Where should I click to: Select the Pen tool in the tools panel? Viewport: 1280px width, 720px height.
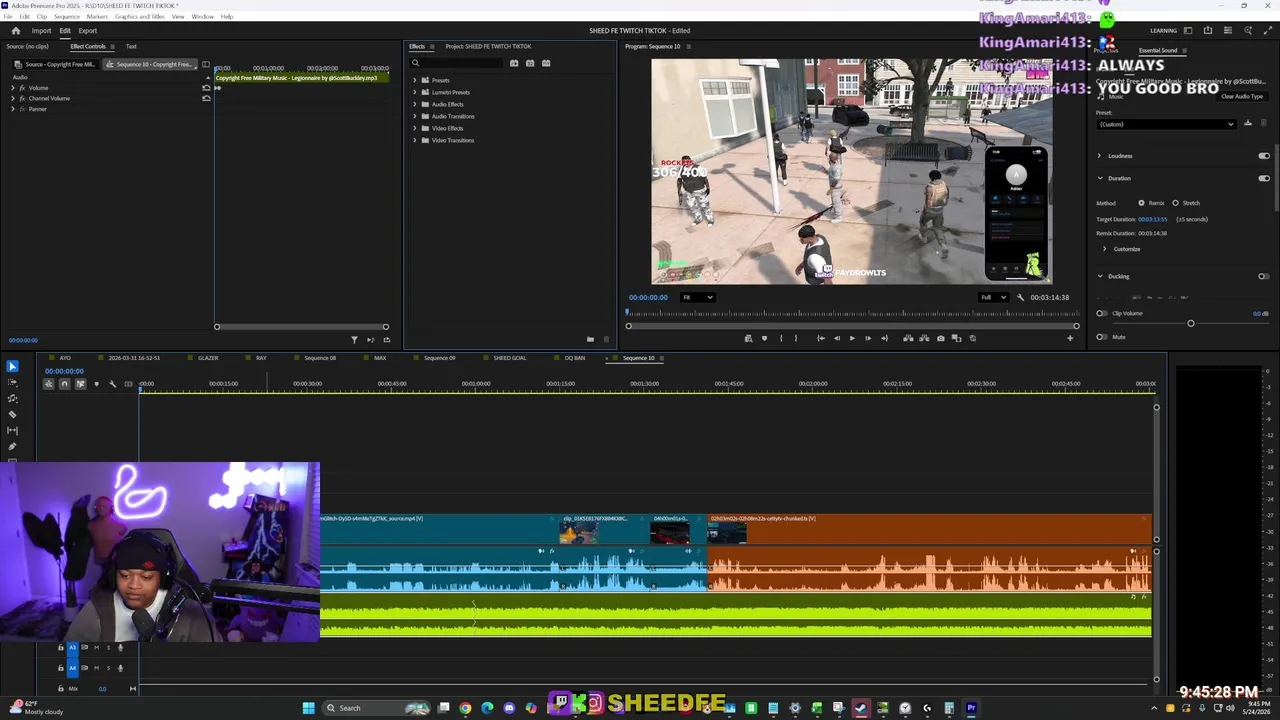[12, 446]
